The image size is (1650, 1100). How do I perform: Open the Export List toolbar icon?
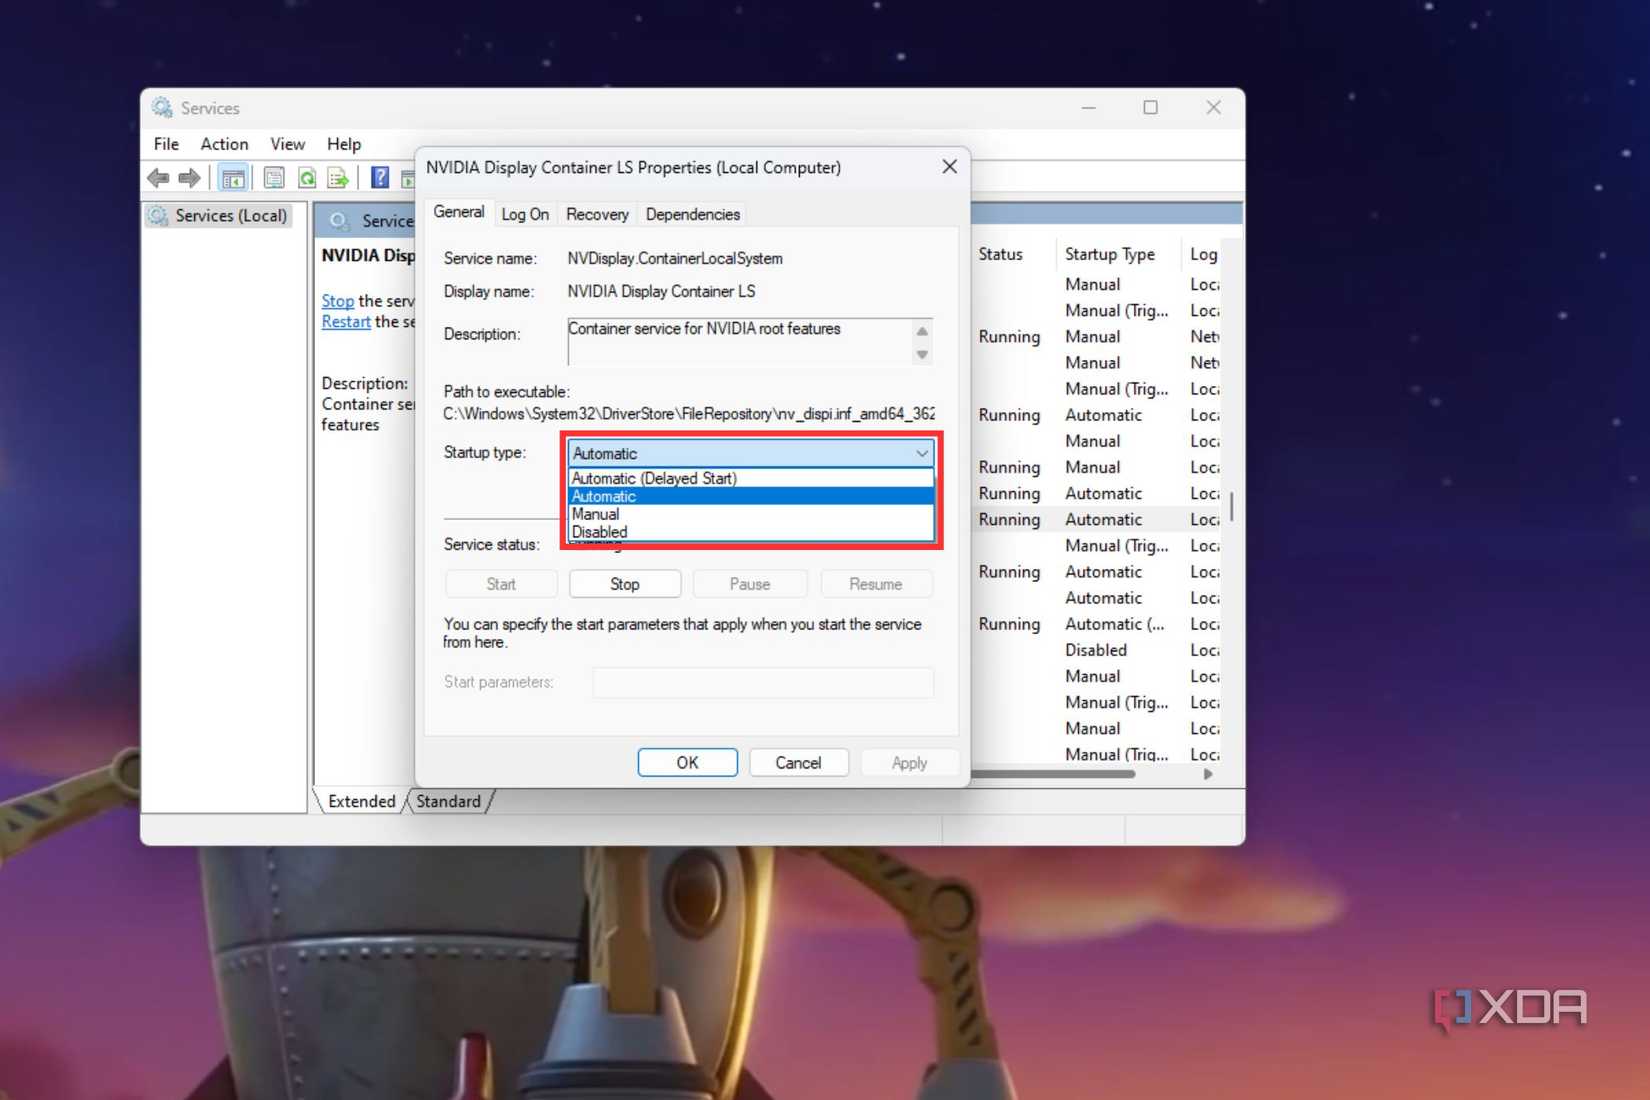coord(338,178)
